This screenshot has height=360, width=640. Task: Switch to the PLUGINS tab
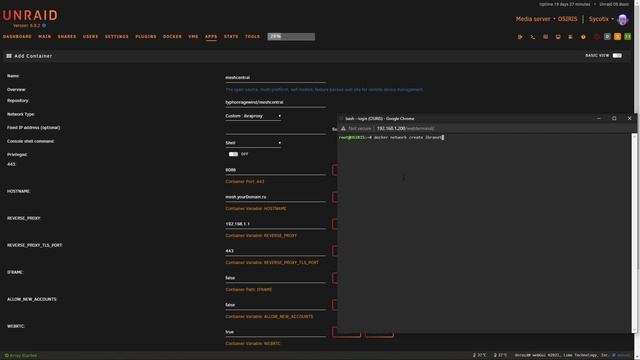coord(146,37)
